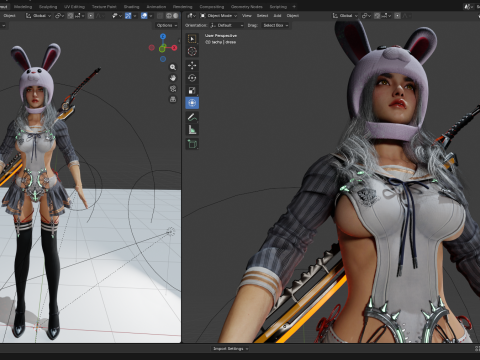Open snapping options arrow in left viewport

pos(80,16)
